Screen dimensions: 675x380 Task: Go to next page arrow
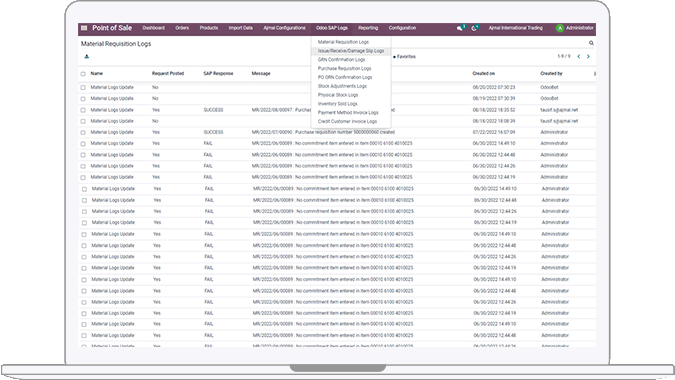coord(588,56)
